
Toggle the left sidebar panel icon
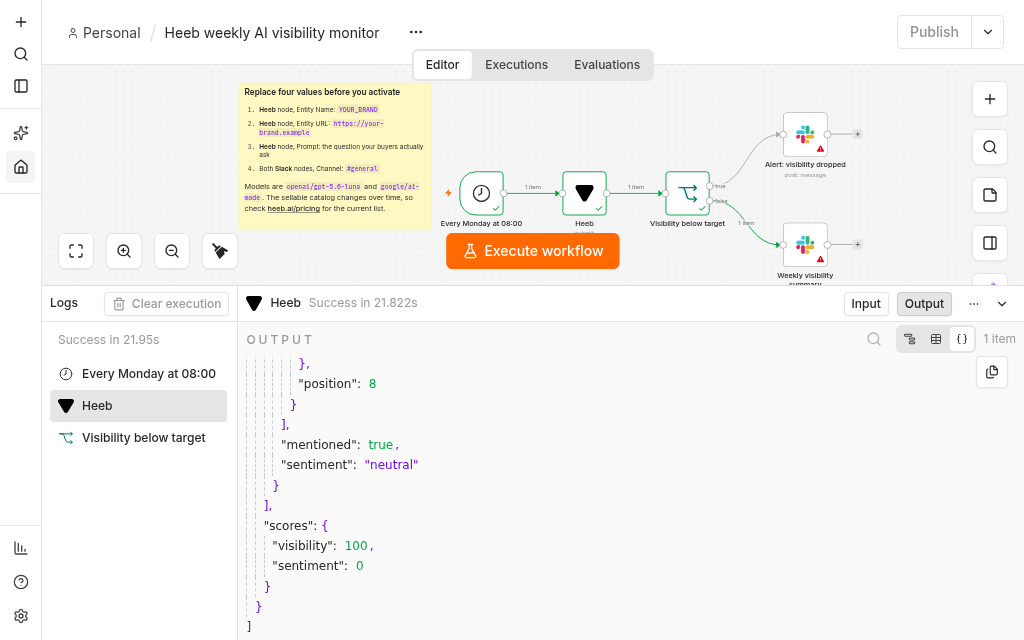21,86
